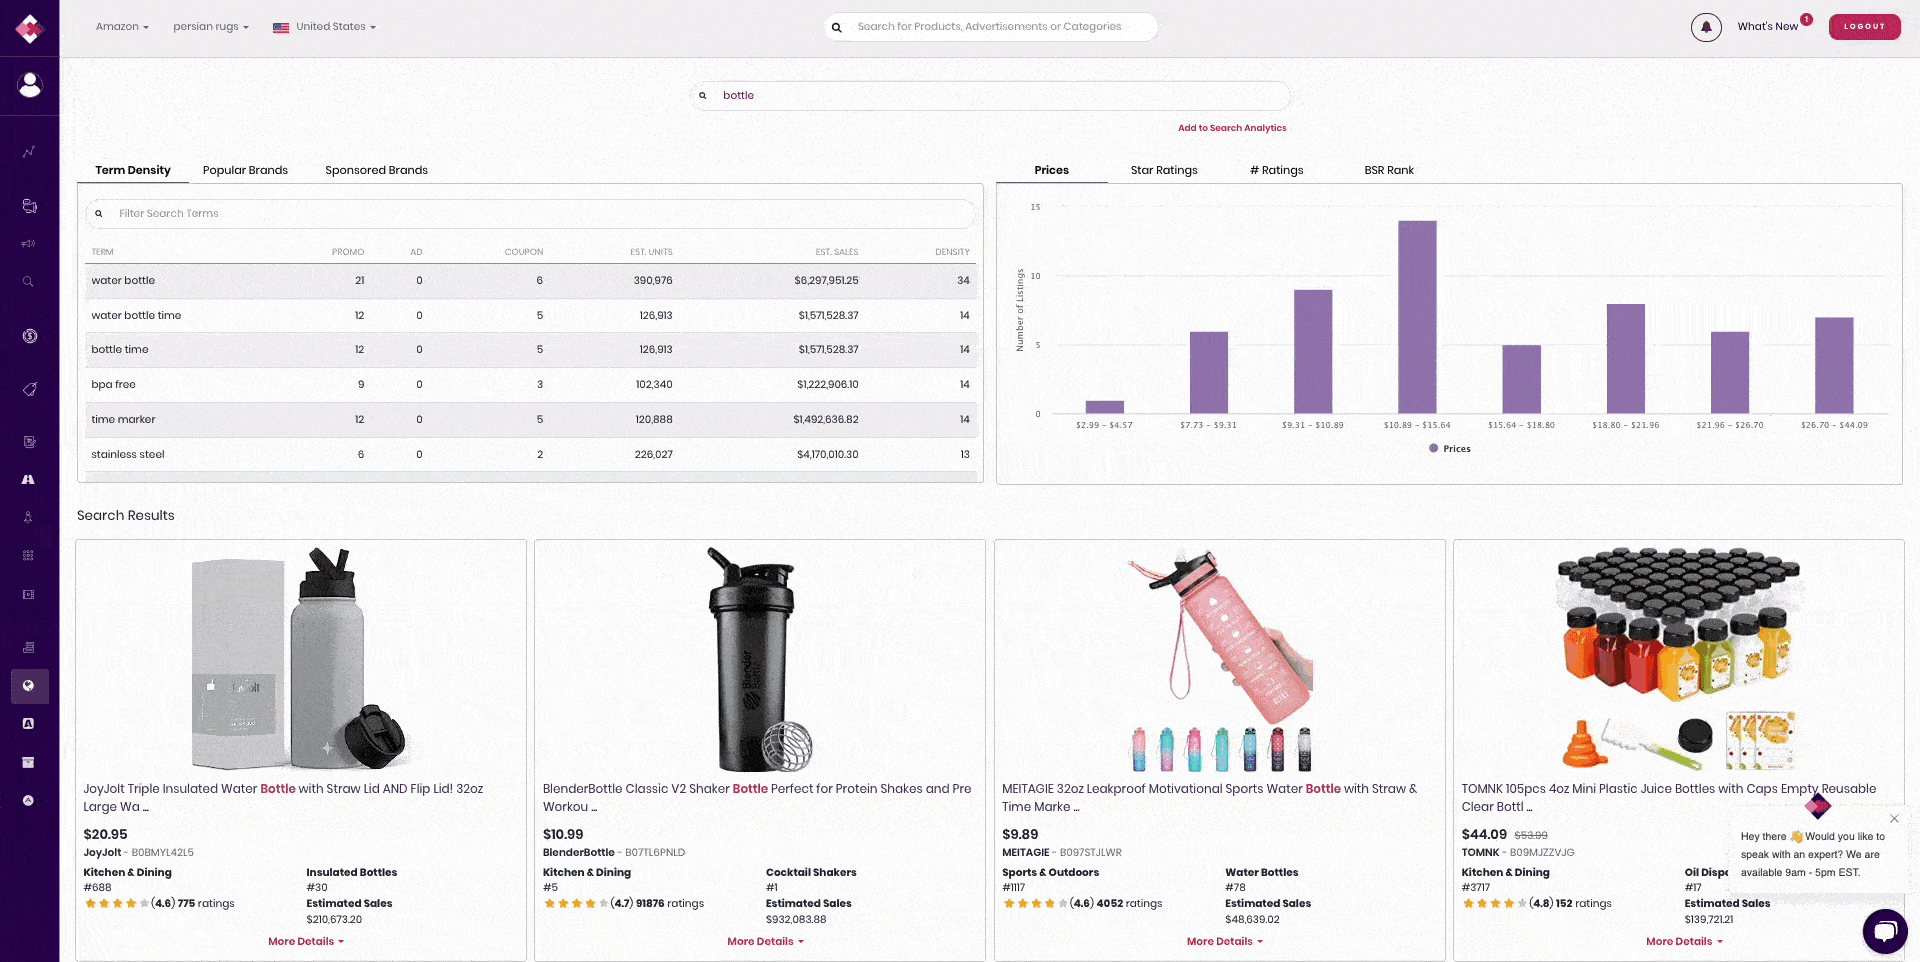Expand More Details for BlenderBottle shaker

(765, 941)
